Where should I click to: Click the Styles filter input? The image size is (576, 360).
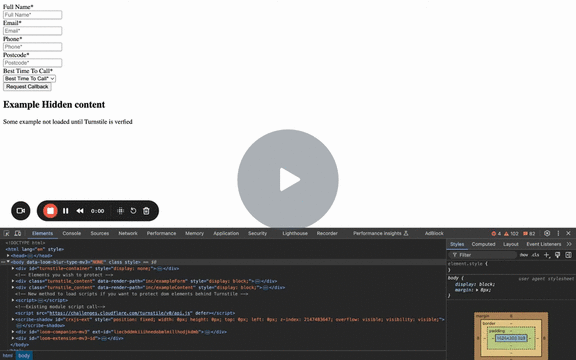(482, 255)
